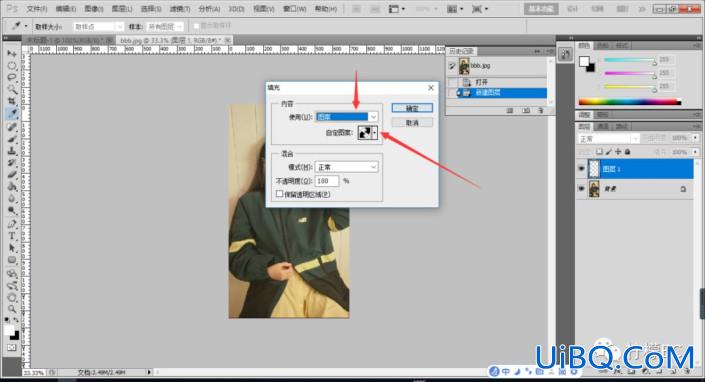
Task: Click the 不透明度 opacity input field
Action: click(x=327, y=181)
